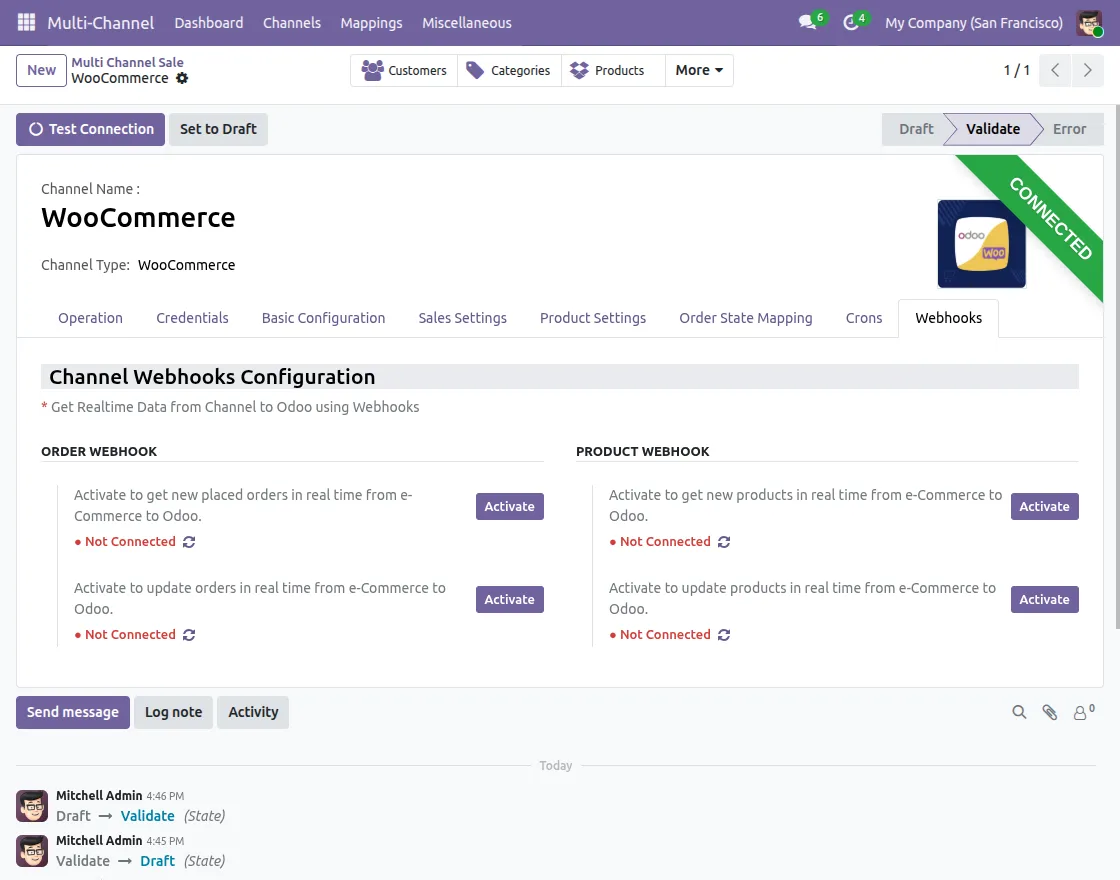Open Multi Channel Sale breadcrumb link

[127, 62]
